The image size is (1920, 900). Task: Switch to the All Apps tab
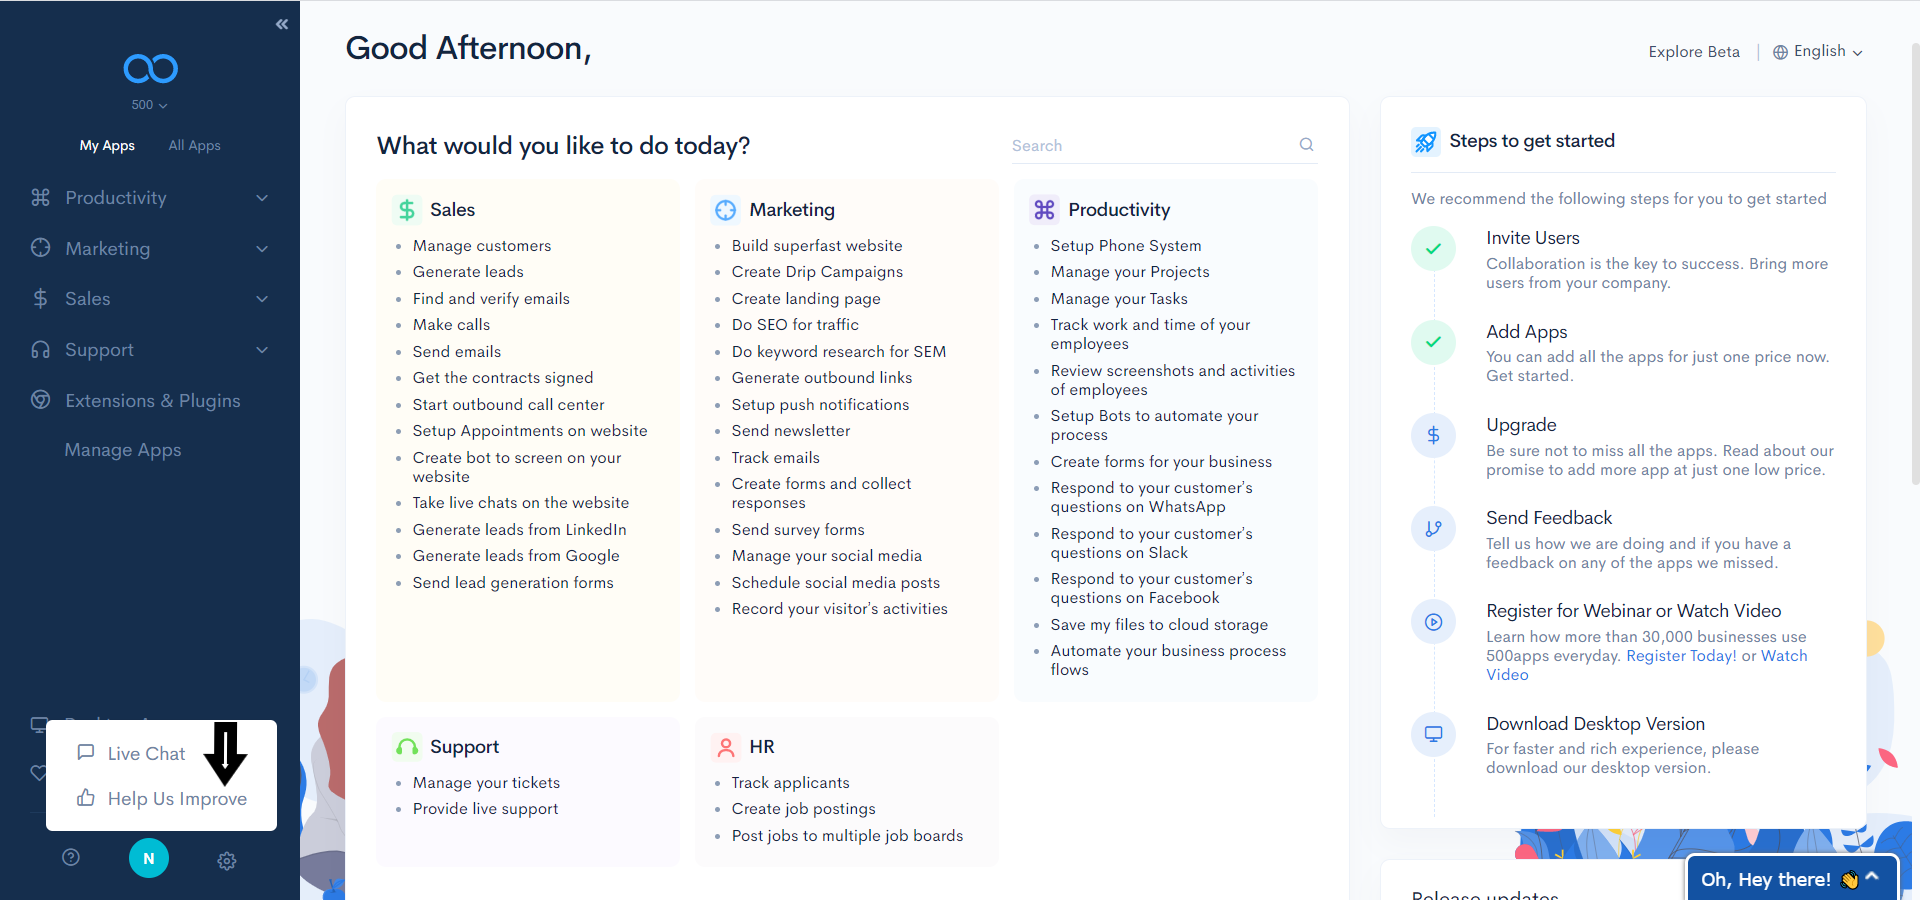(194, 145)
